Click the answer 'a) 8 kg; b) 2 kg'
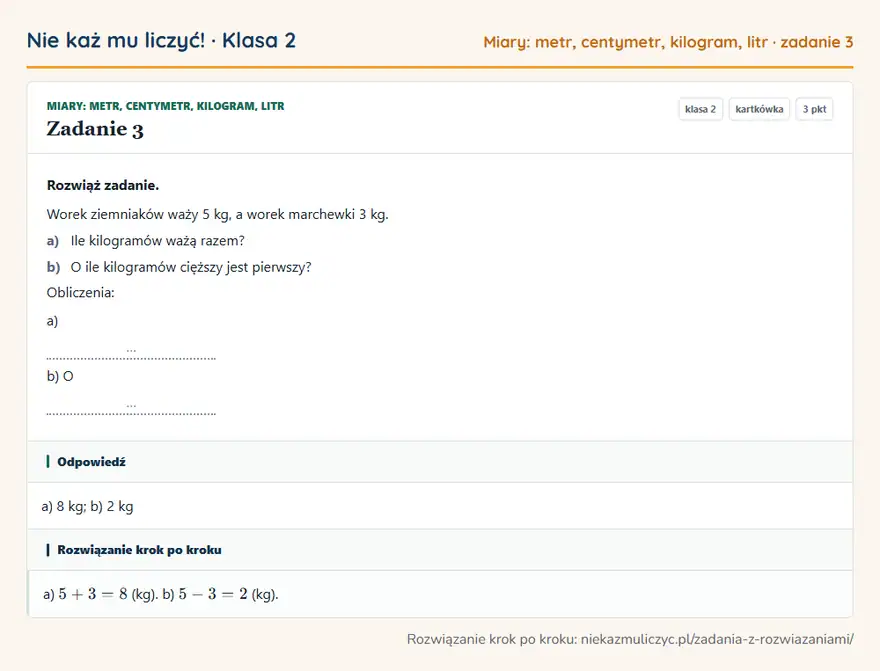The height and width of the screenshot is (671, 880). coord(88,507)
